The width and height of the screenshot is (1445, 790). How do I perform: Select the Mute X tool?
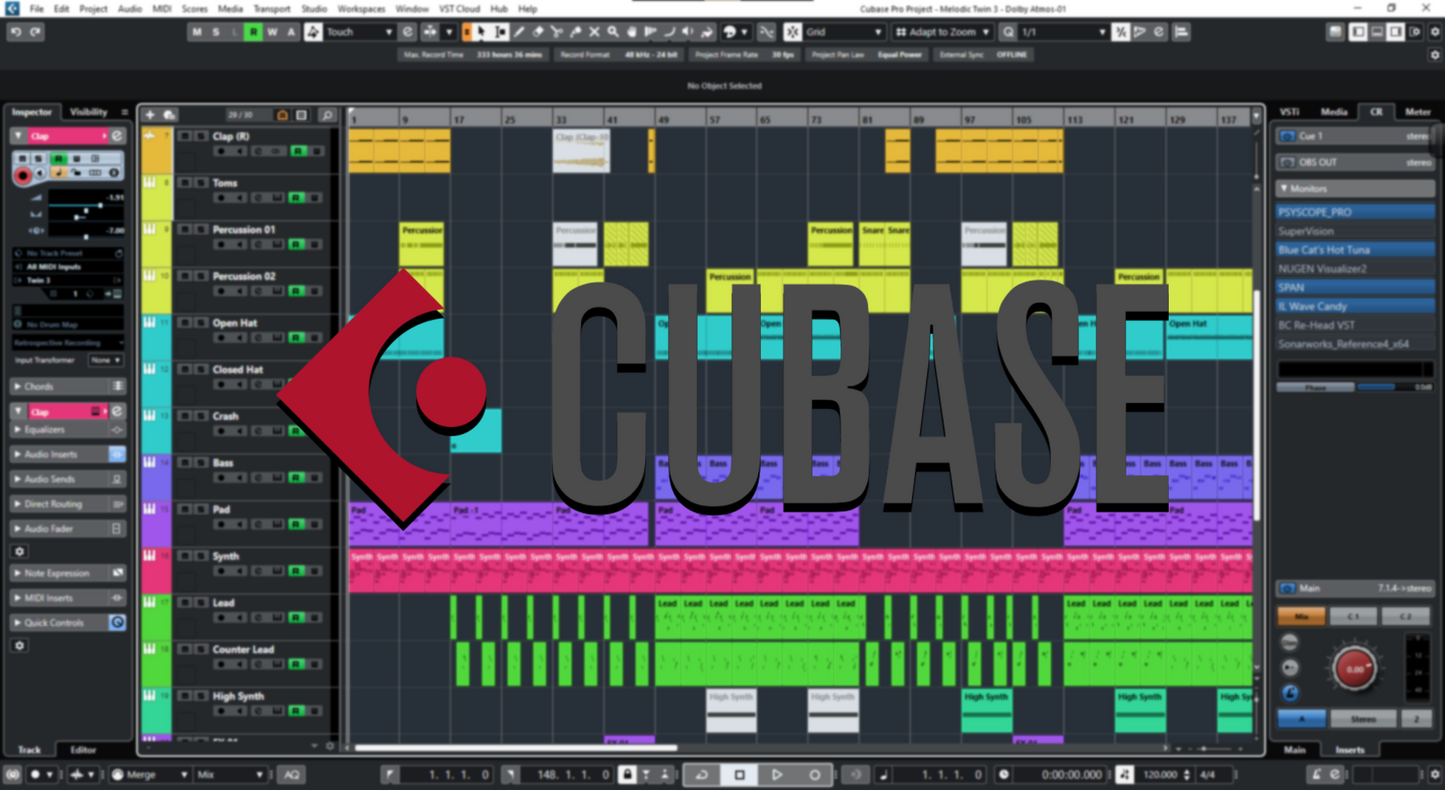click(x=594, y=32)
